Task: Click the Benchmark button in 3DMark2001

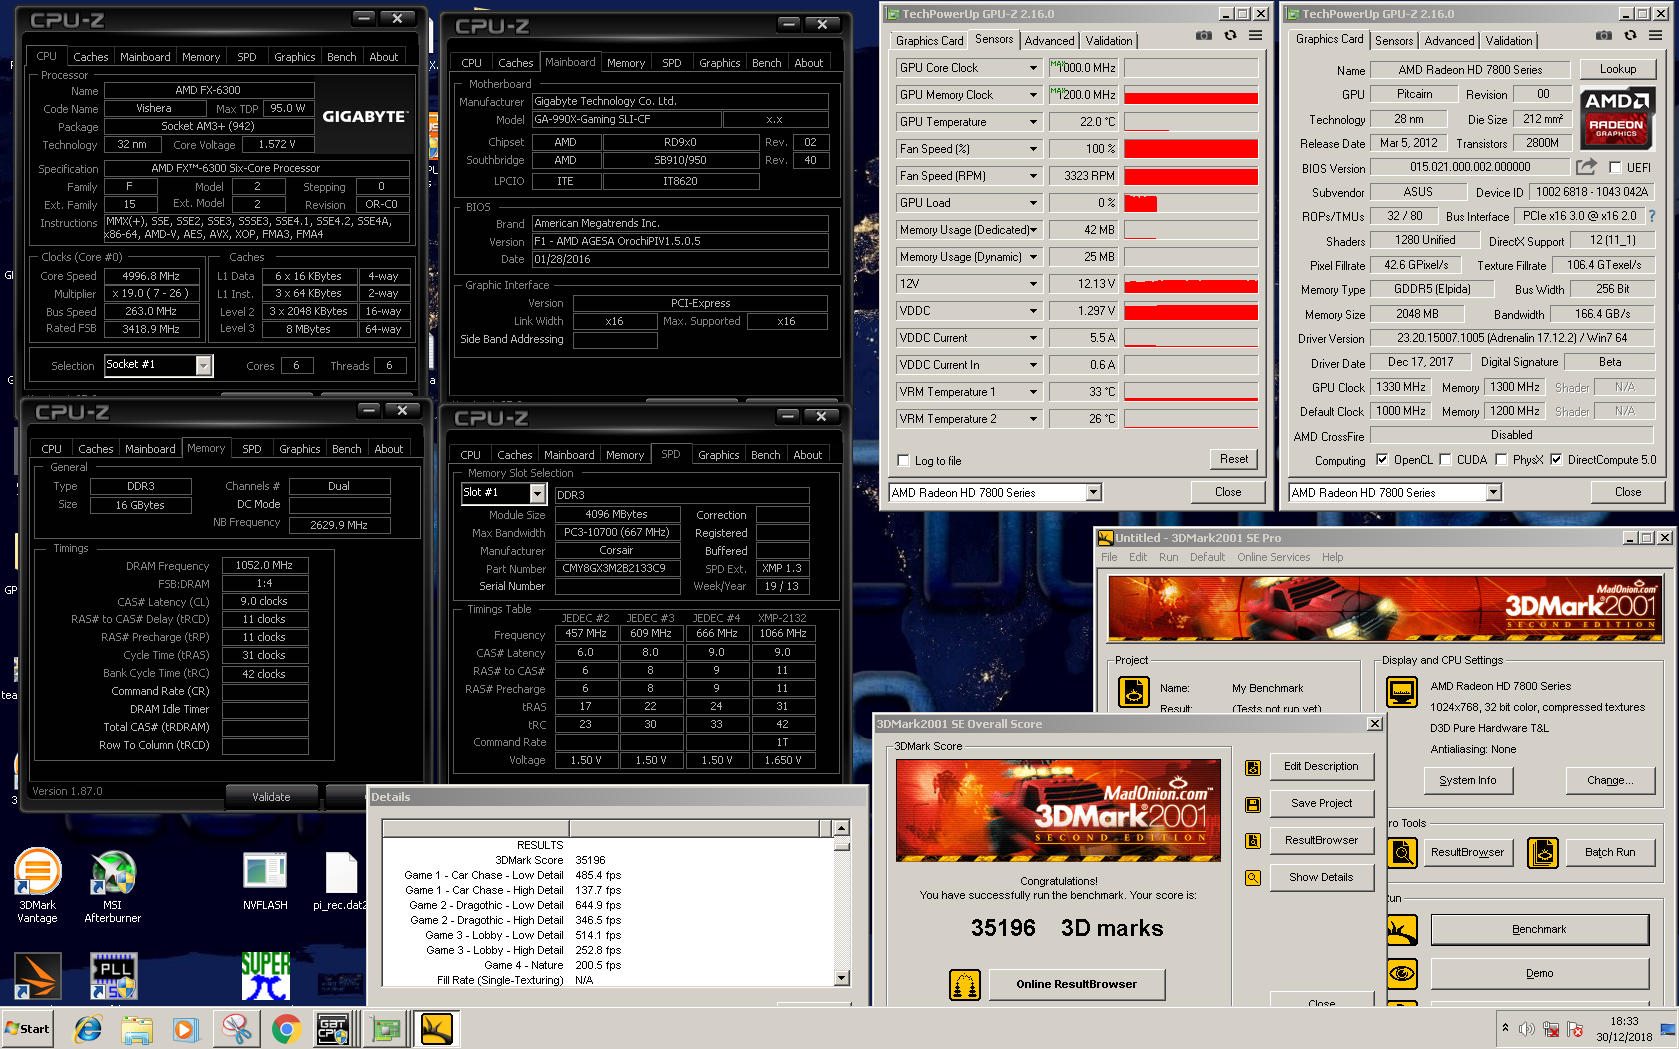Action: (1539, 930)
